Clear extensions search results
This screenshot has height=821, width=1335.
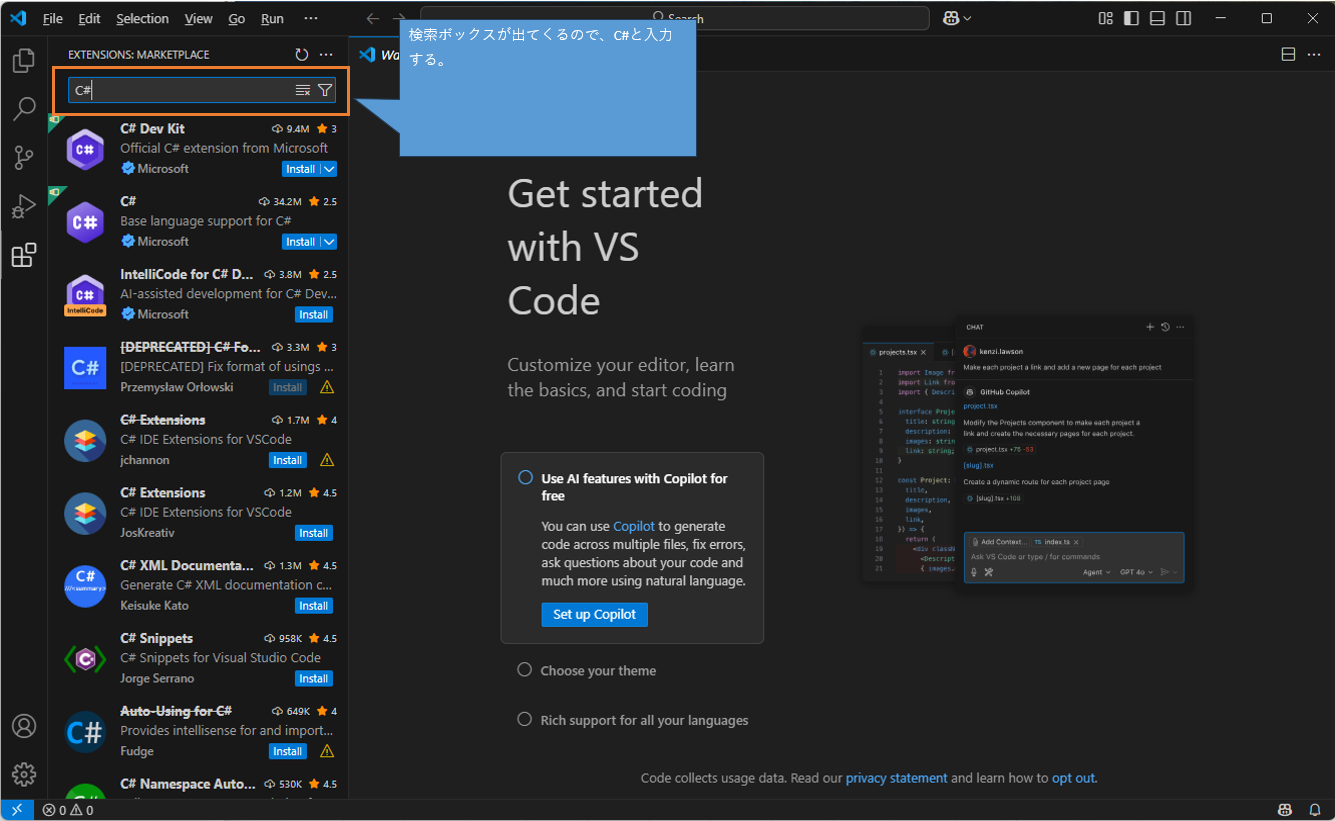click(303, 91)
